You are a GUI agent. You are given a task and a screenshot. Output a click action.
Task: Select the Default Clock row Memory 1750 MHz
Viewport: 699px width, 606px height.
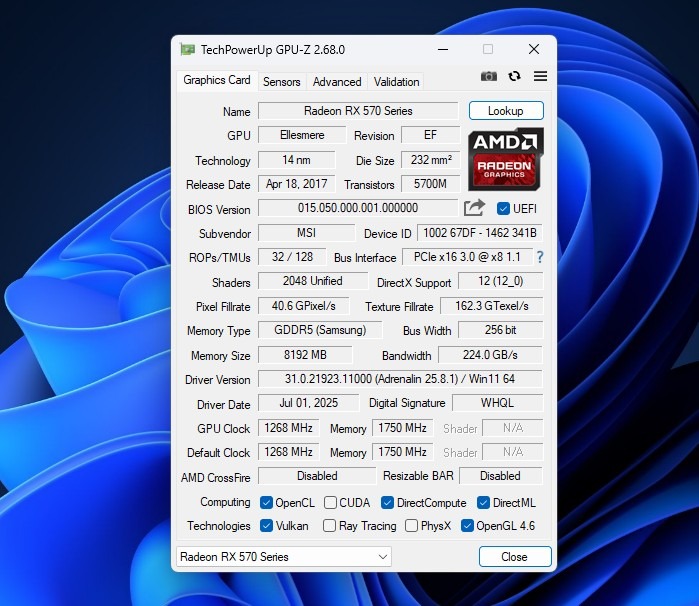(x=403, y=452)
